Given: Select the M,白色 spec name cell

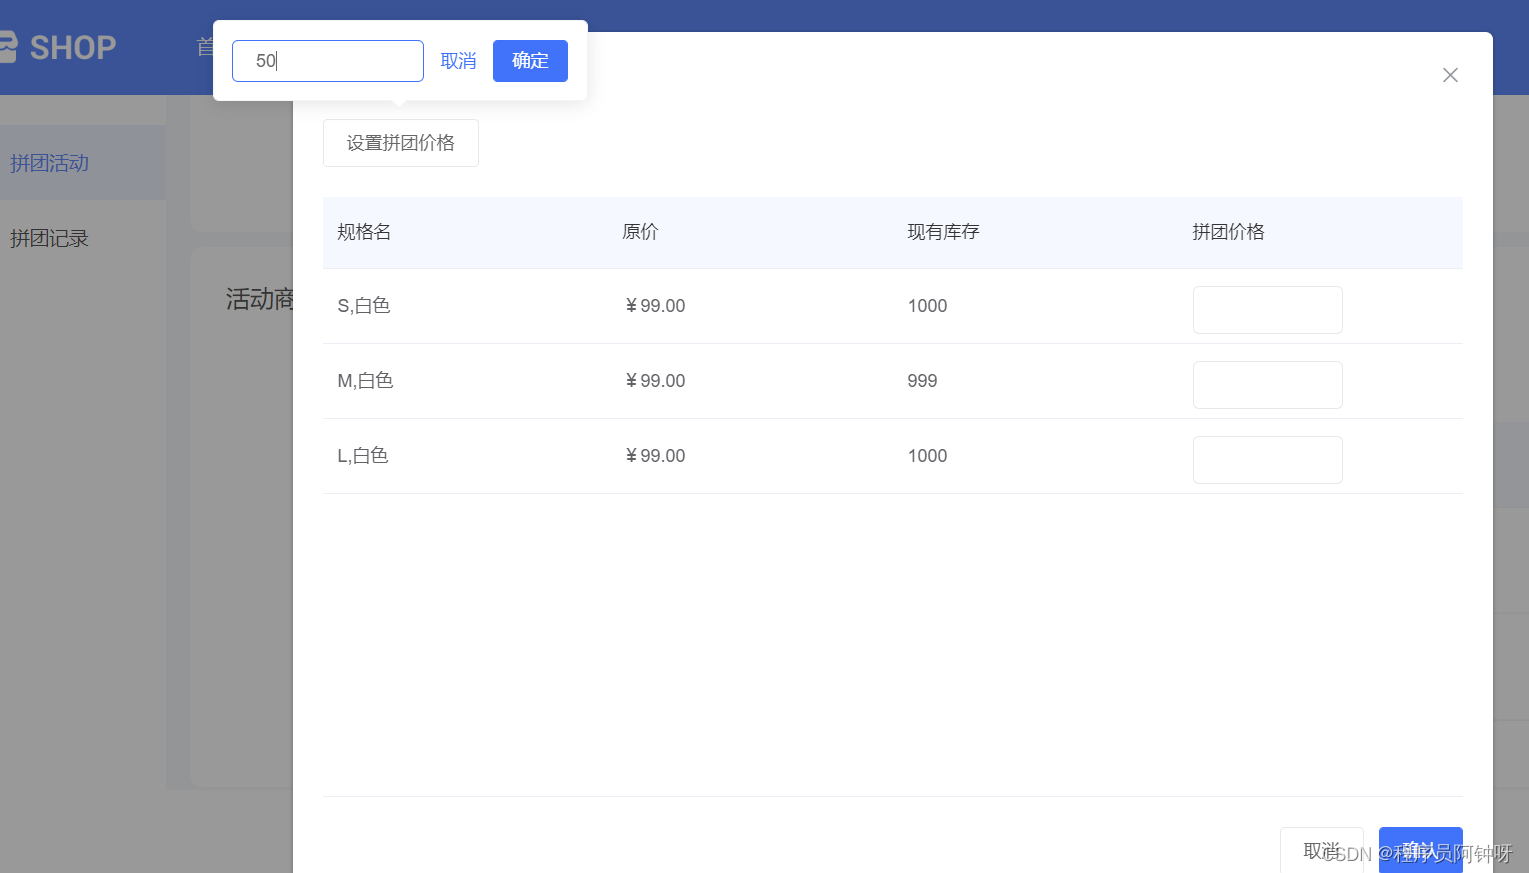Looking at the screenshot, I should coord(365,381).
